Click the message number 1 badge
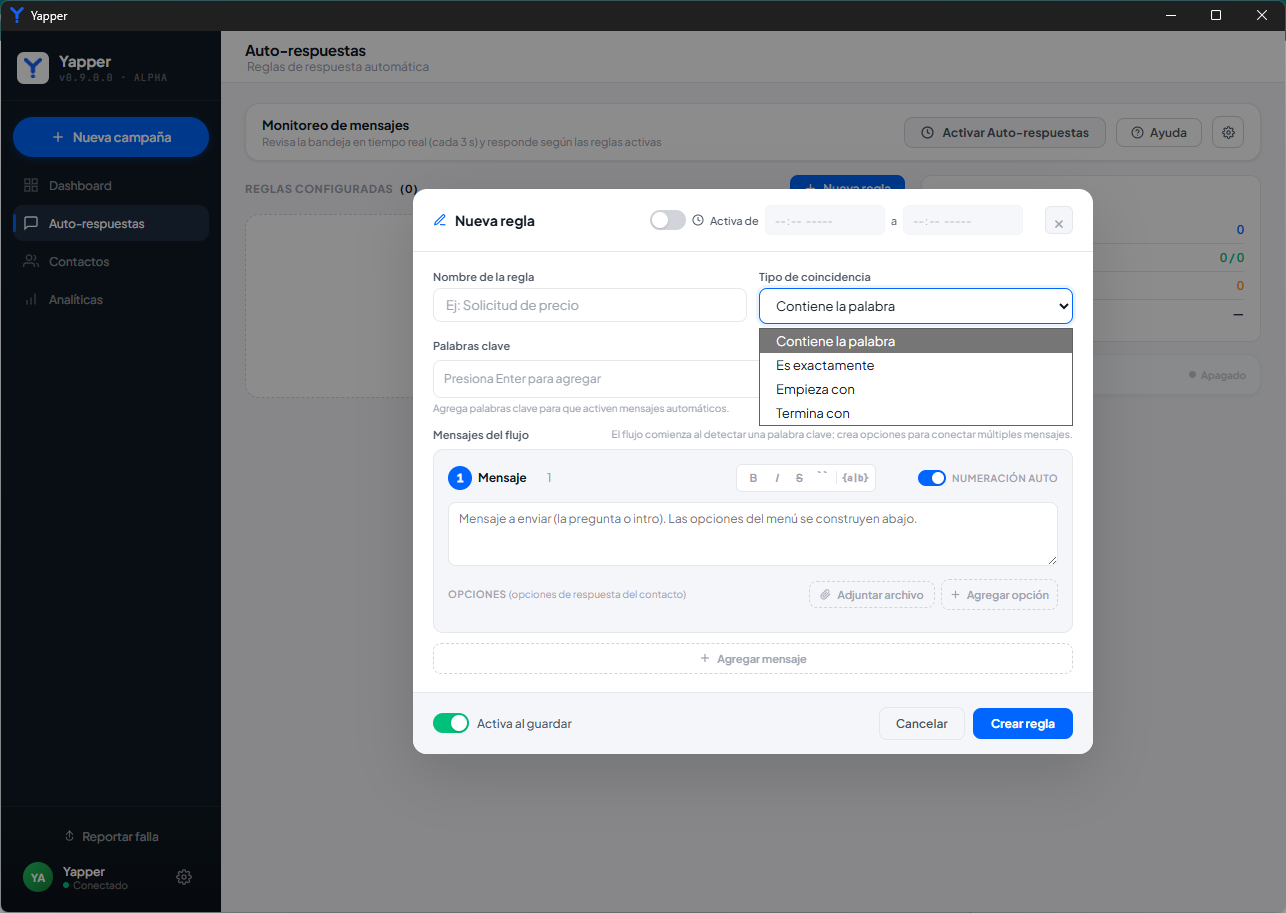 460,478
